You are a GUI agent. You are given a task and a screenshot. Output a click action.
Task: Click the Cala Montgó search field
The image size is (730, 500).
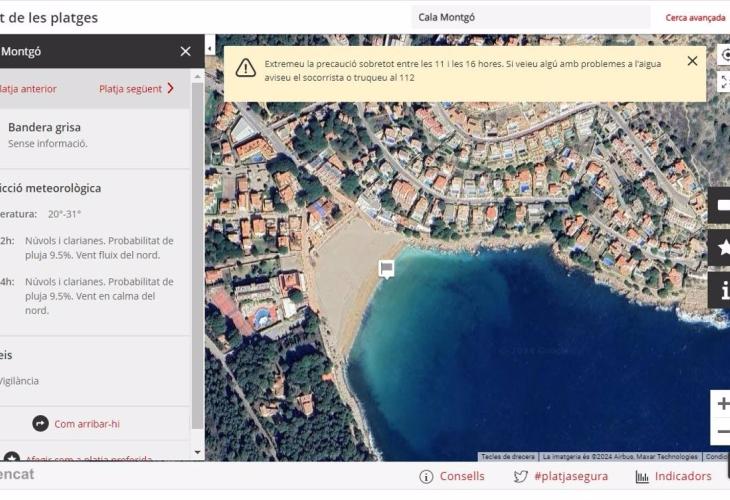530,17
